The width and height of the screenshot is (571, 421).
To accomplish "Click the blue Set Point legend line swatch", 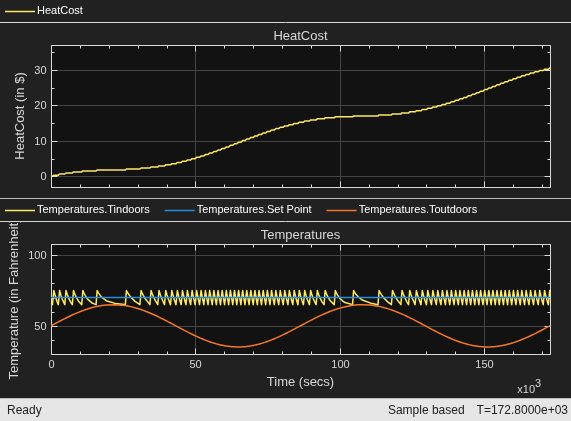I will pyautogui.click(x=180, y=210).
